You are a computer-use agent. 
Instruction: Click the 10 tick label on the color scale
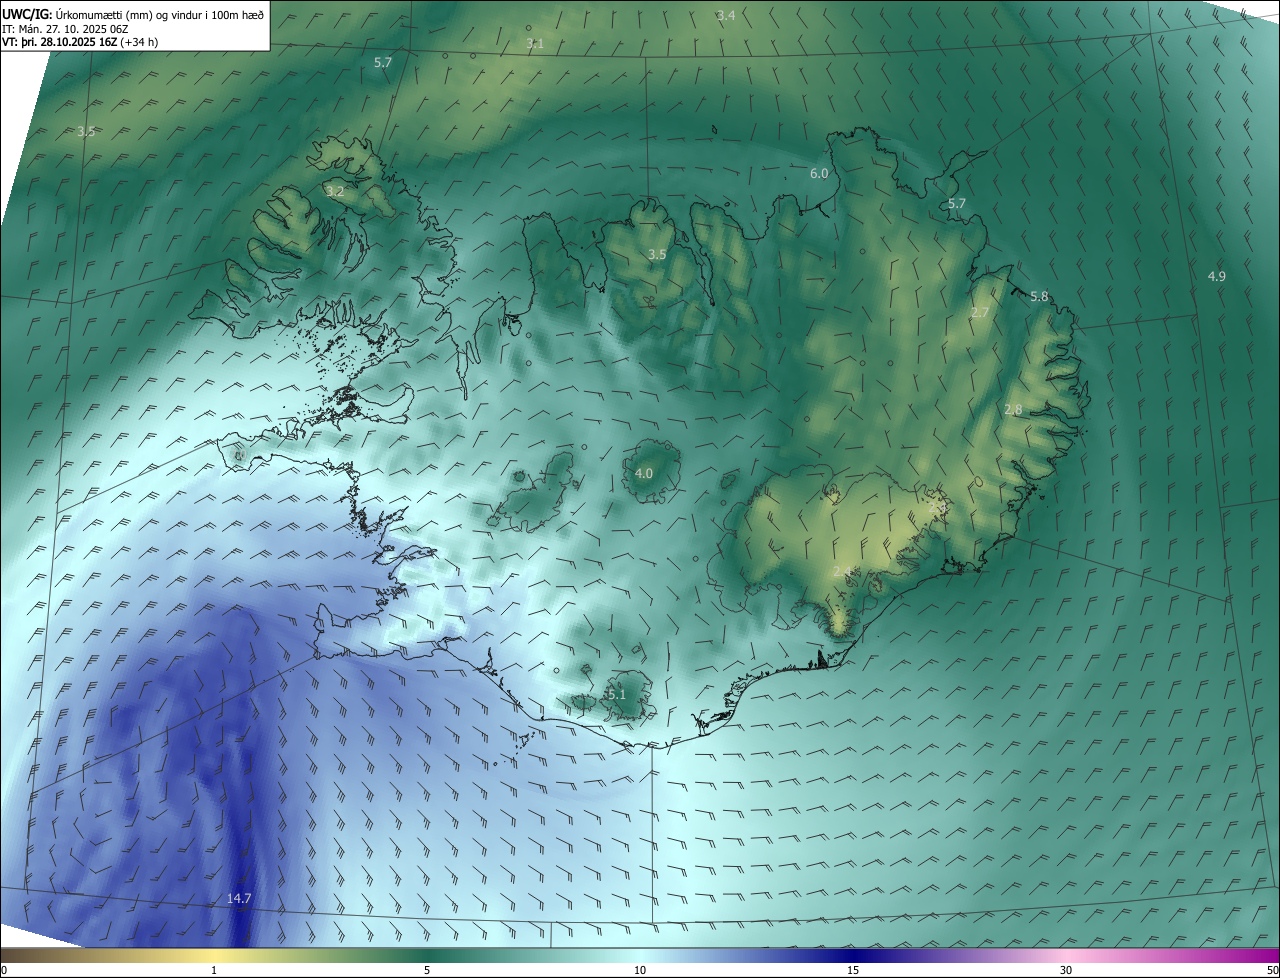(x=640, y=970)
